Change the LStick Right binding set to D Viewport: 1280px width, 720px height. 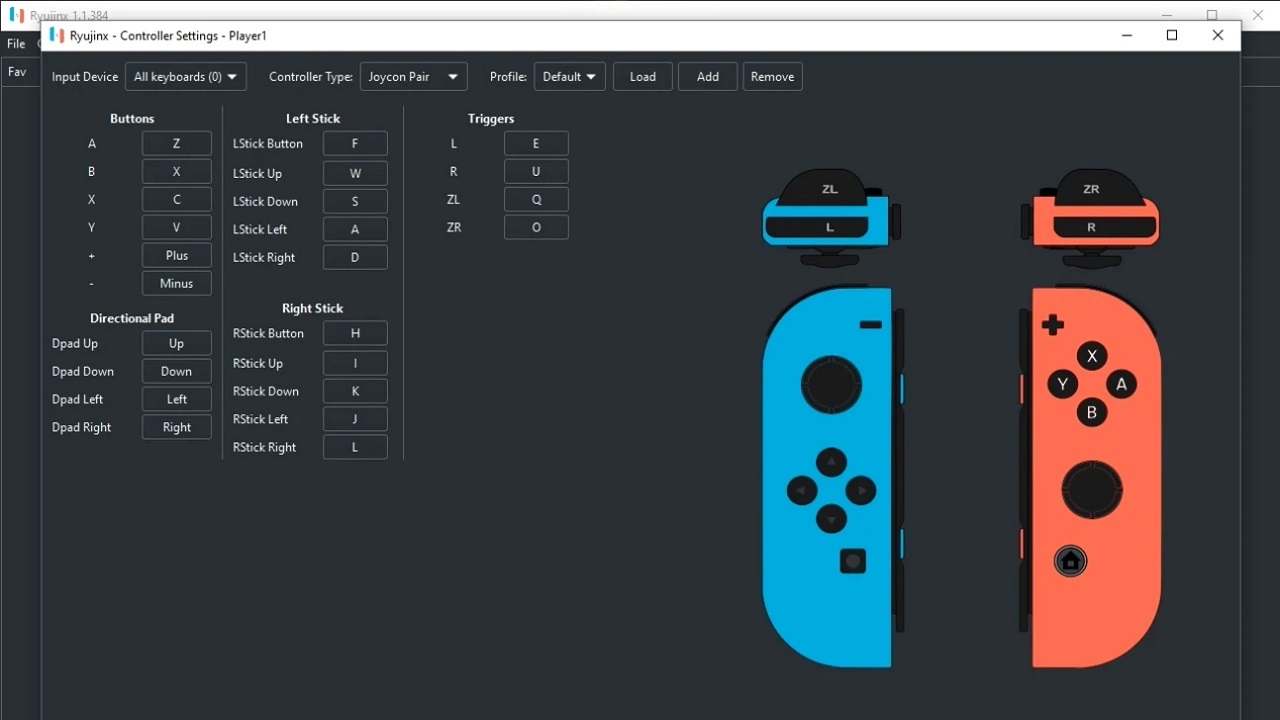(x=355, y=258)
